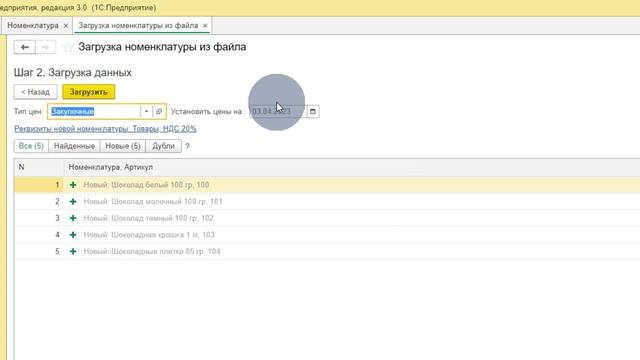
Task: Filter list by Новые (5)
Action: 123,146
